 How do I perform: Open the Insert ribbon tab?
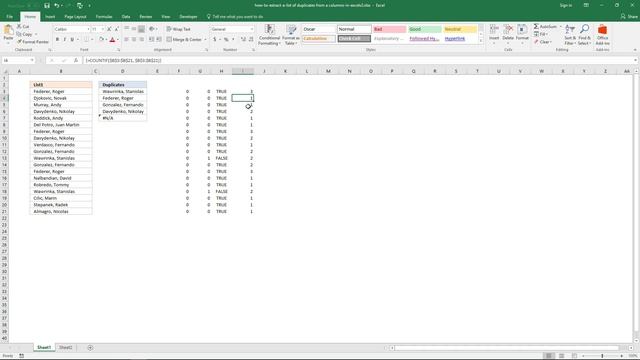(x=50, y=17)
